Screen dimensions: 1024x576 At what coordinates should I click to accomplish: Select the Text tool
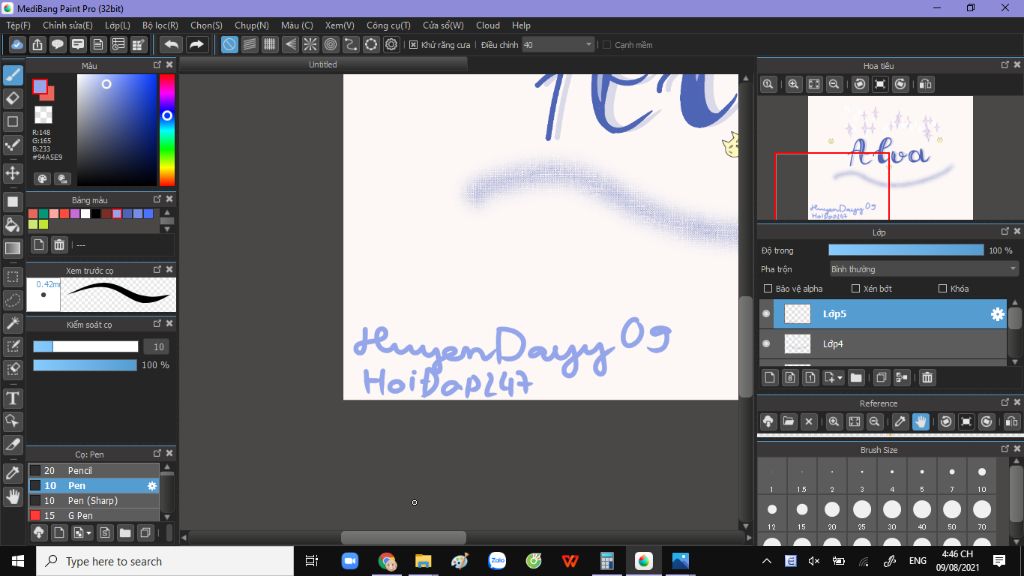coord(12,398)
